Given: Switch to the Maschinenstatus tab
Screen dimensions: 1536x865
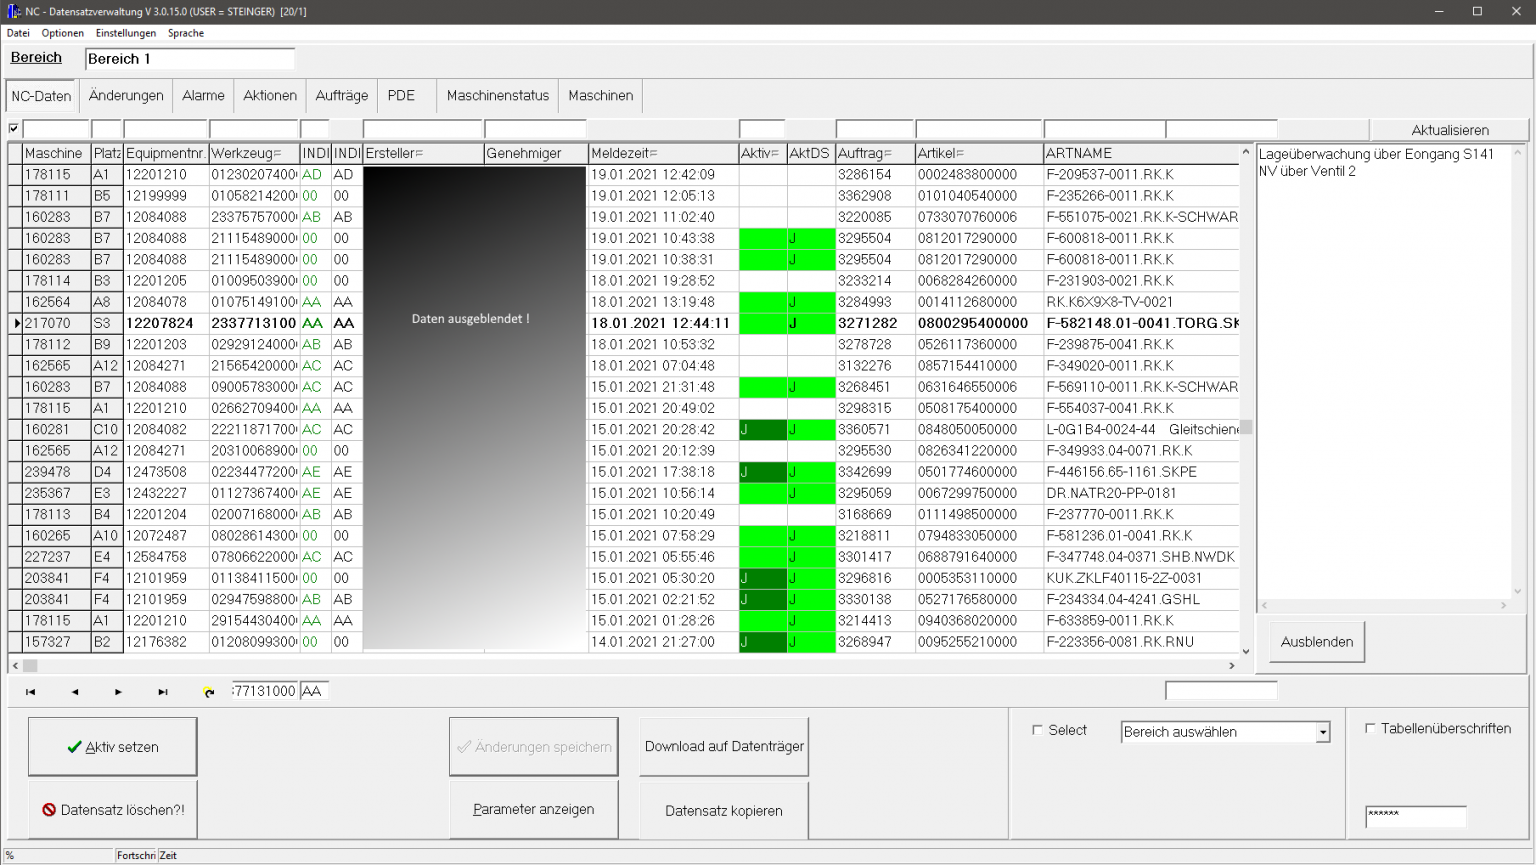Looking at the screenshot, I should tap(498, 96).
